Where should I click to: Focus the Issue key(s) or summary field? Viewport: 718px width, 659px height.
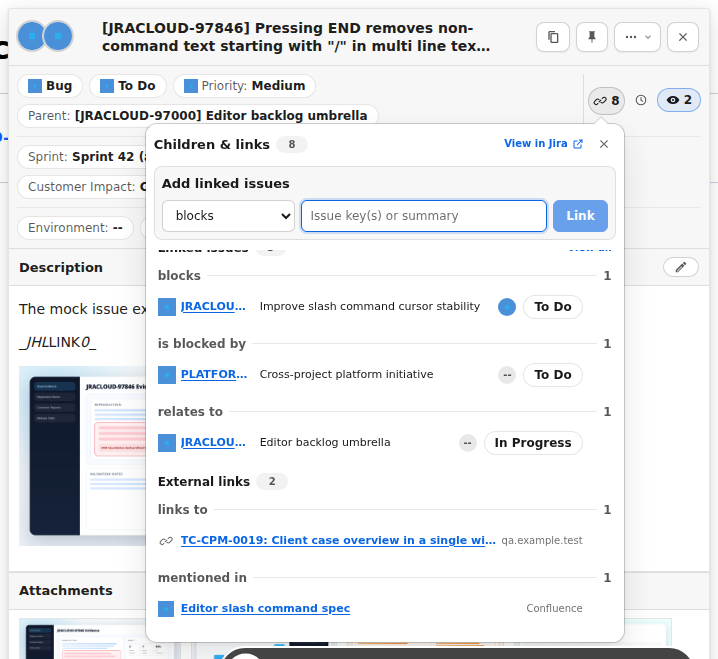(424, 216)
